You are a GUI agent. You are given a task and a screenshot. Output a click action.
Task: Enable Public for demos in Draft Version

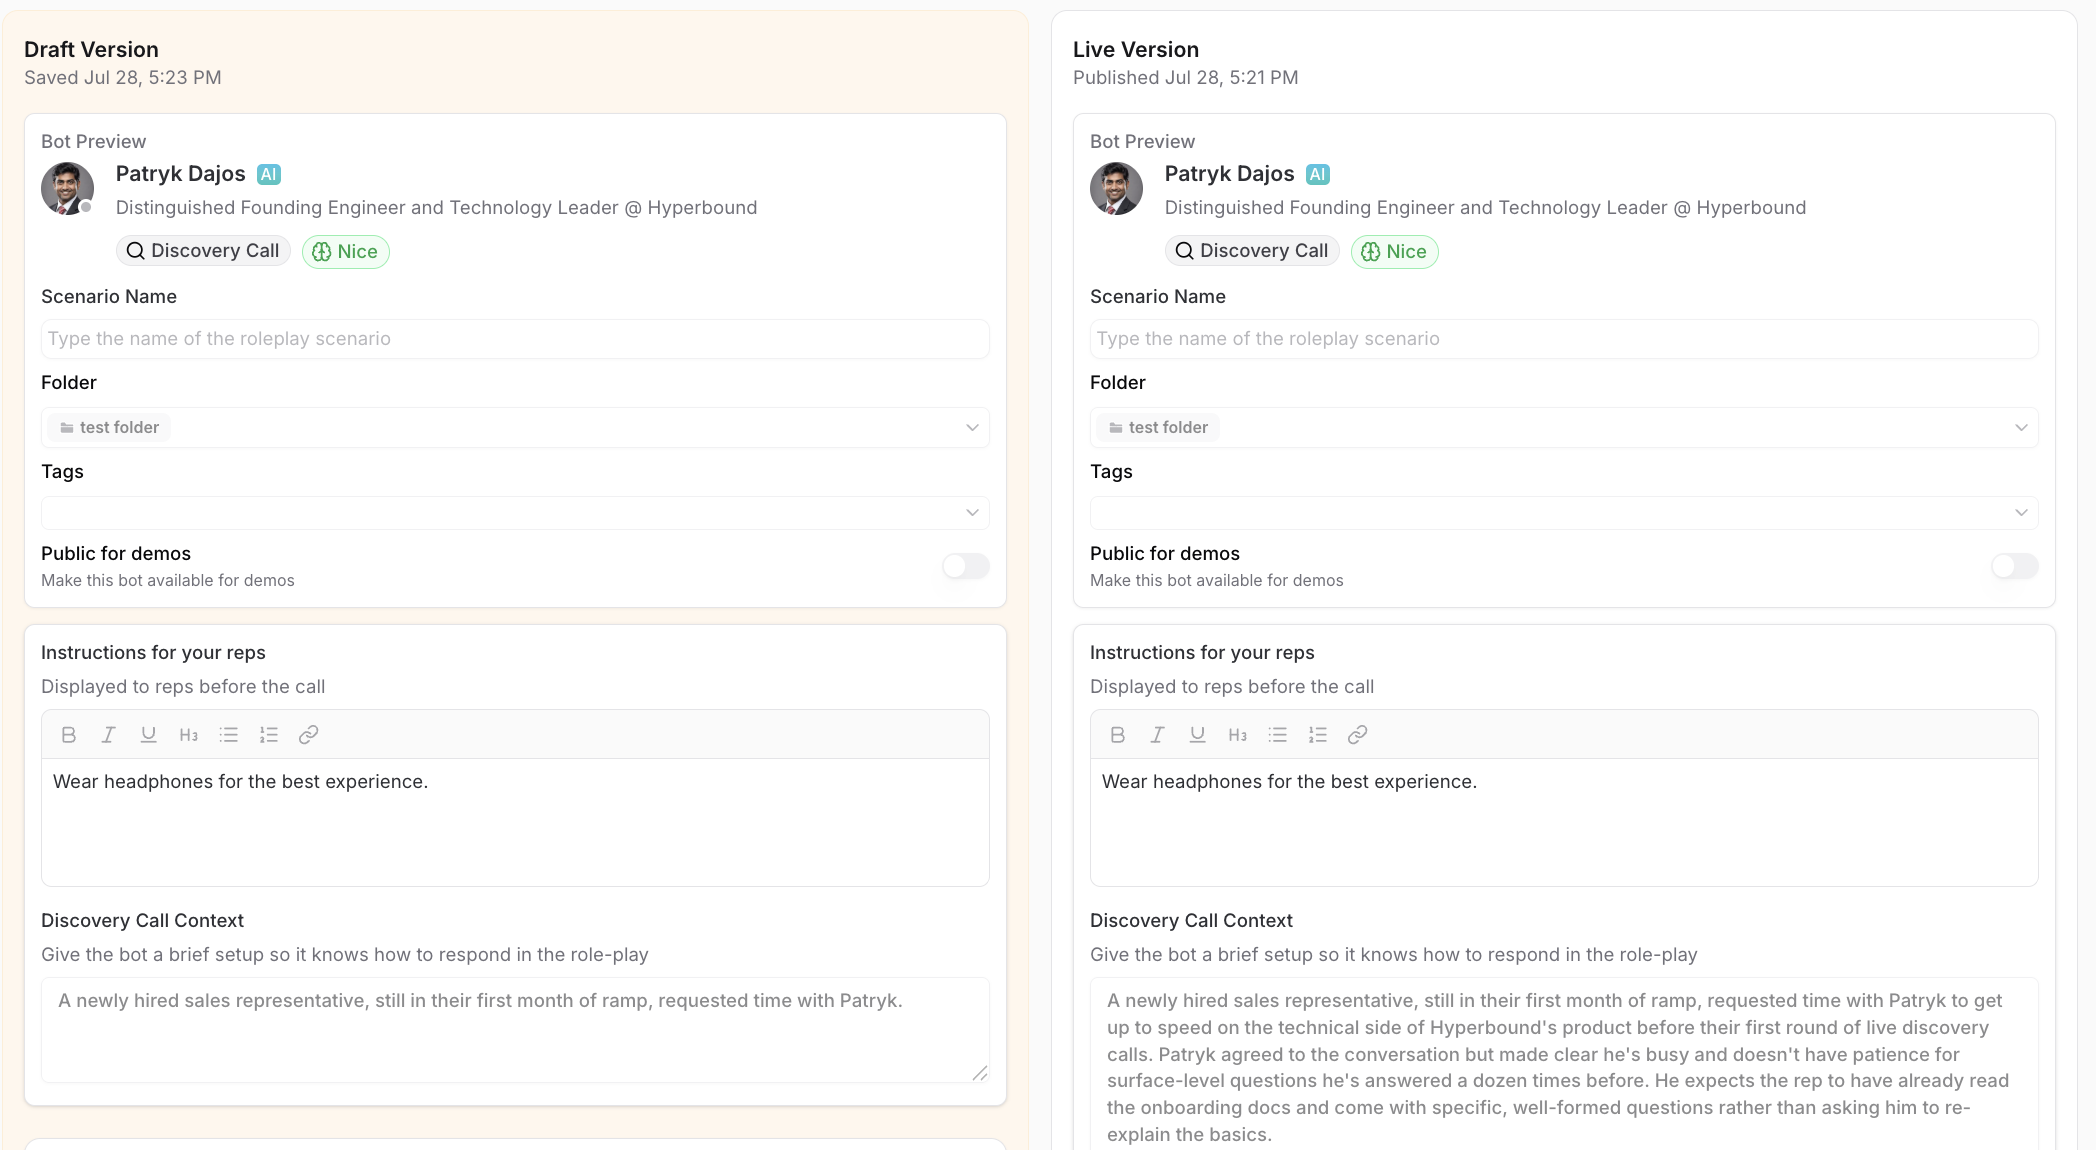(x=966, y=566)
